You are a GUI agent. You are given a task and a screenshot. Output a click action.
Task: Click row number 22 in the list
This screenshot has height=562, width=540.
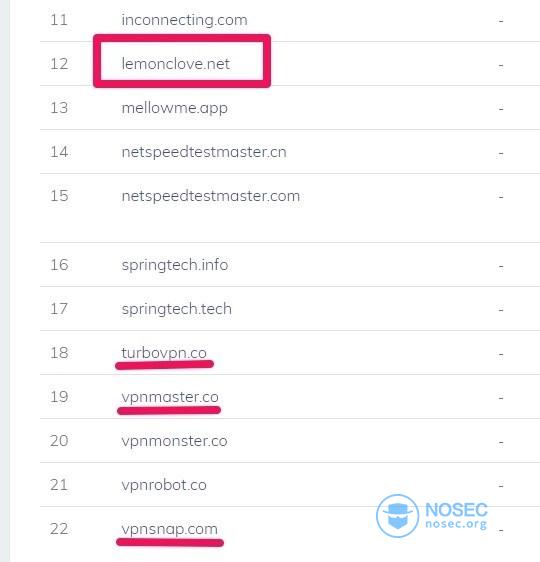(x=59, y=529)
